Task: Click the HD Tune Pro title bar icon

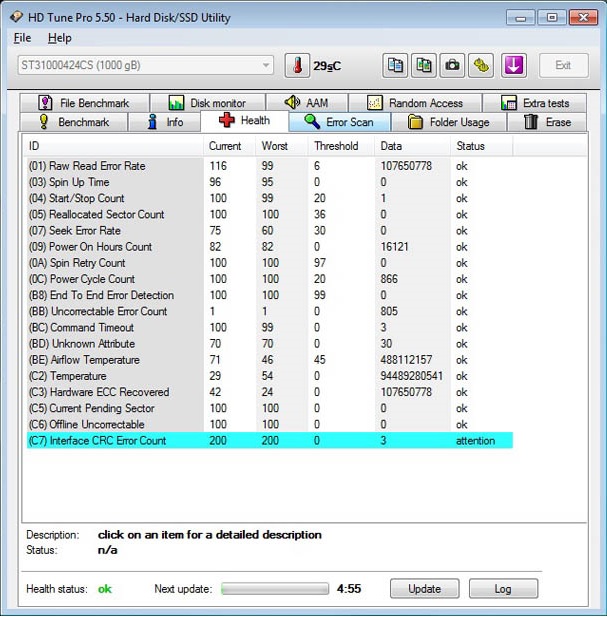Action: click(x=16, y=17)
